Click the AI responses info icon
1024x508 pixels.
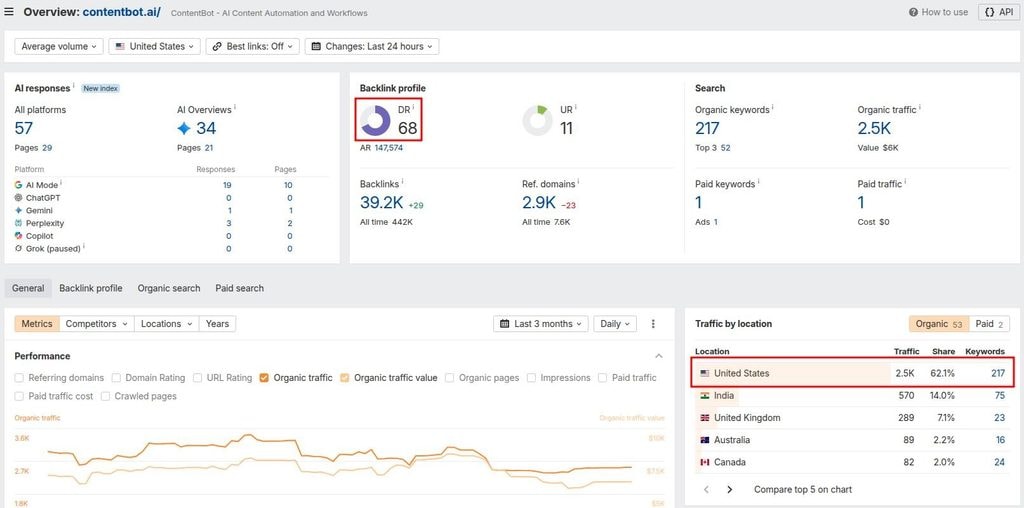tap(74, 86)
